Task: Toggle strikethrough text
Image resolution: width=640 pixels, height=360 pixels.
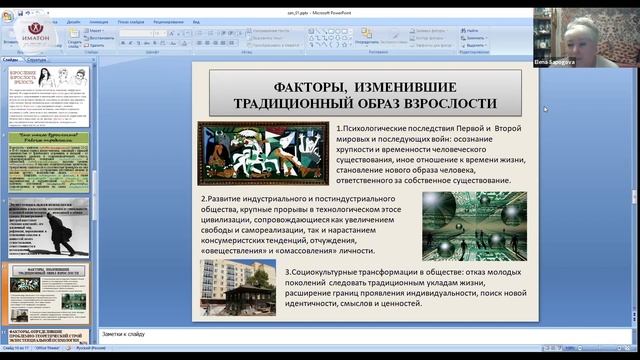Action: (147, 43)
